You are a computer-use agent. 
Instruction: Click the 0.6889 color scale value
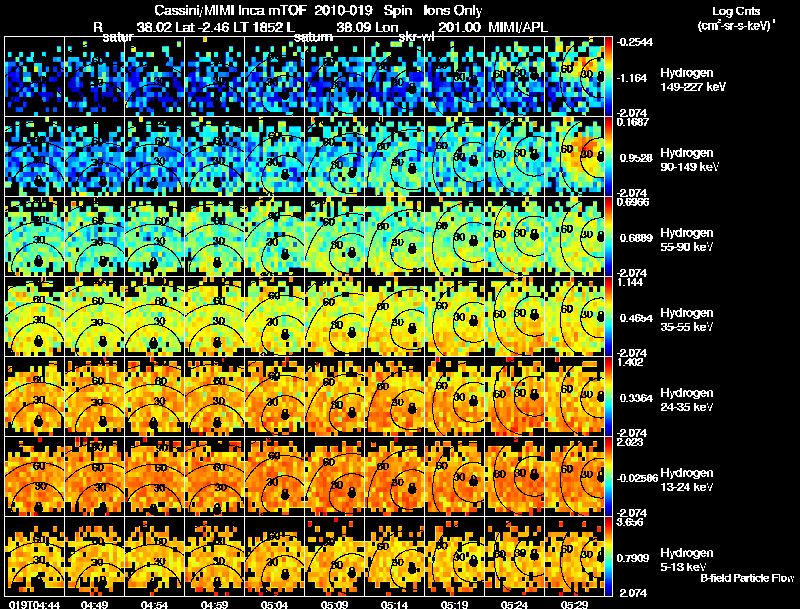(636, 238)
